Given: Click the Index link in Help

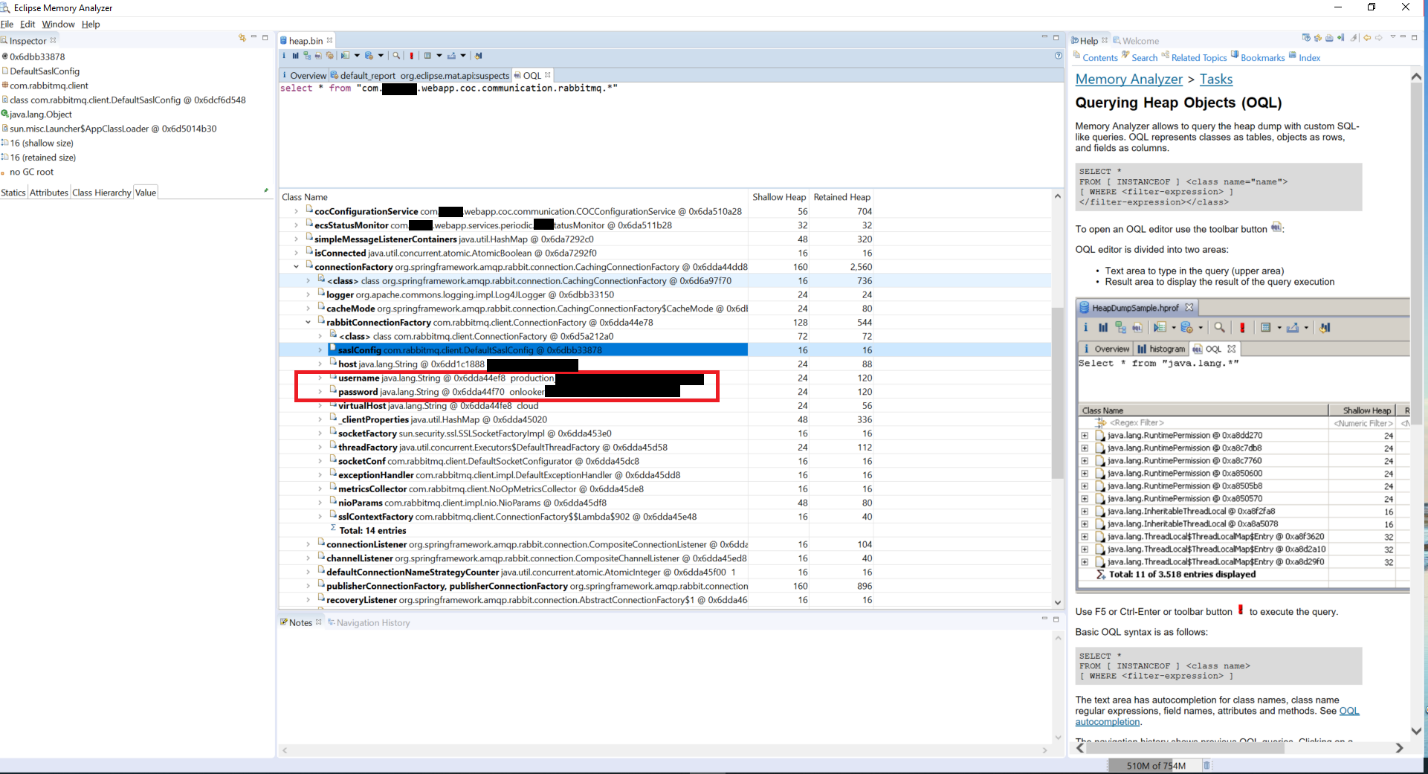Looking at the screenshot, I should coord(1309,58).
